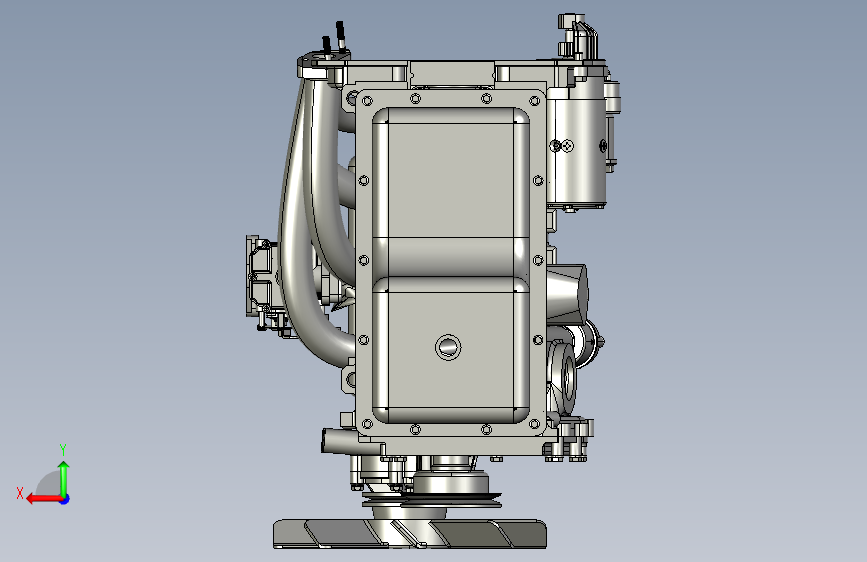
Task: Click the green Y axis arrow of the triad
Action: 64,479
